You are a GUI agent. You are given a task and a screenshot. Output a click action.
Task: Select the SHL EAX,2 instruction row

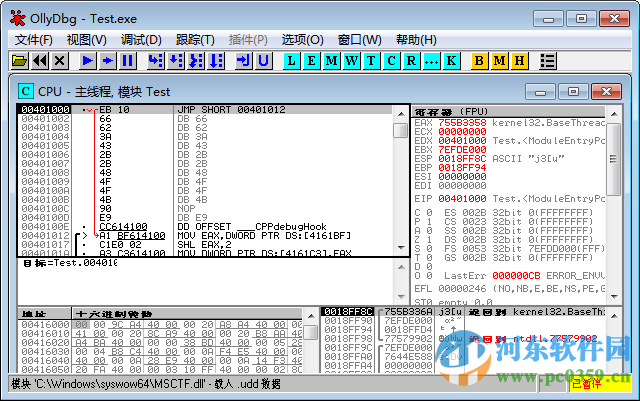(x=204, y=245)
